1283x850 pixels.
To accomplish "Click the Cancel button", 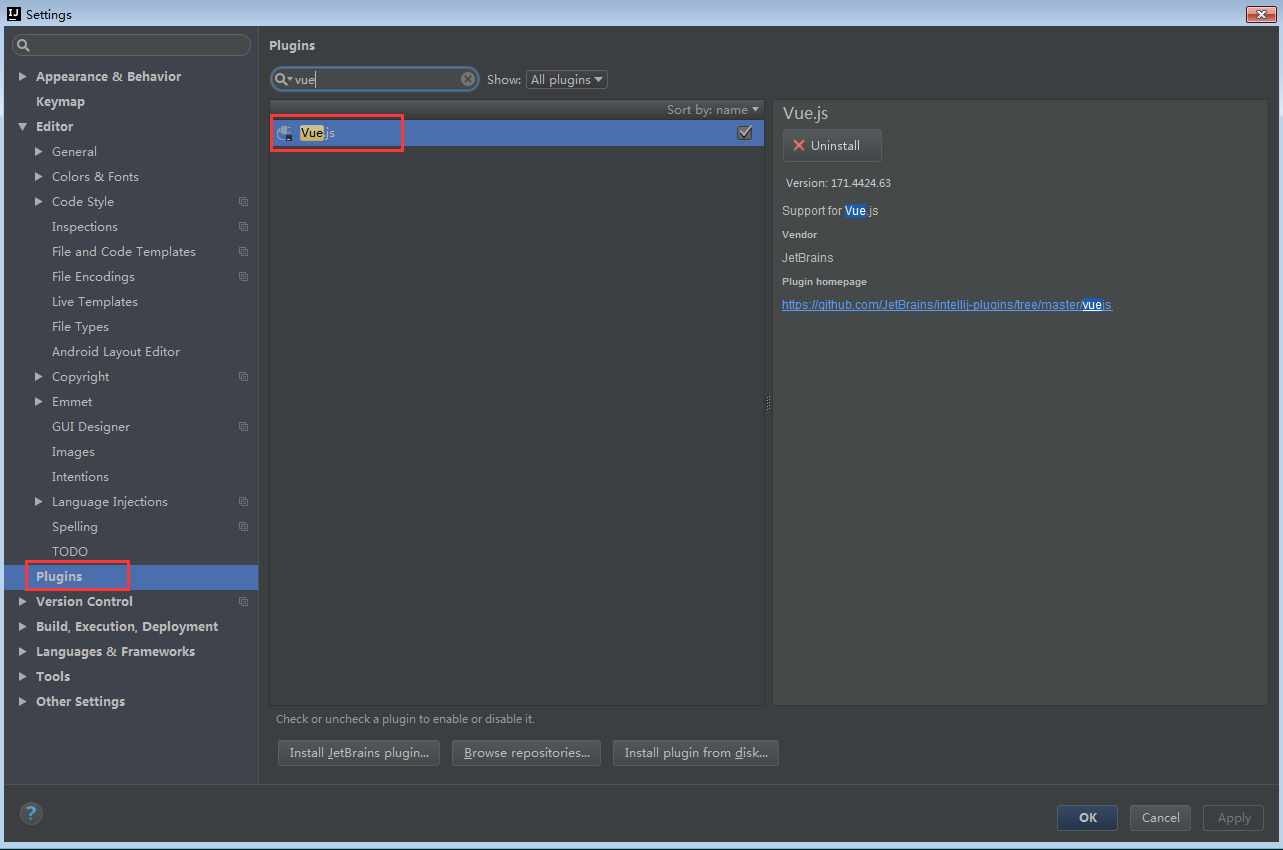I will [x=1160, y=817].
